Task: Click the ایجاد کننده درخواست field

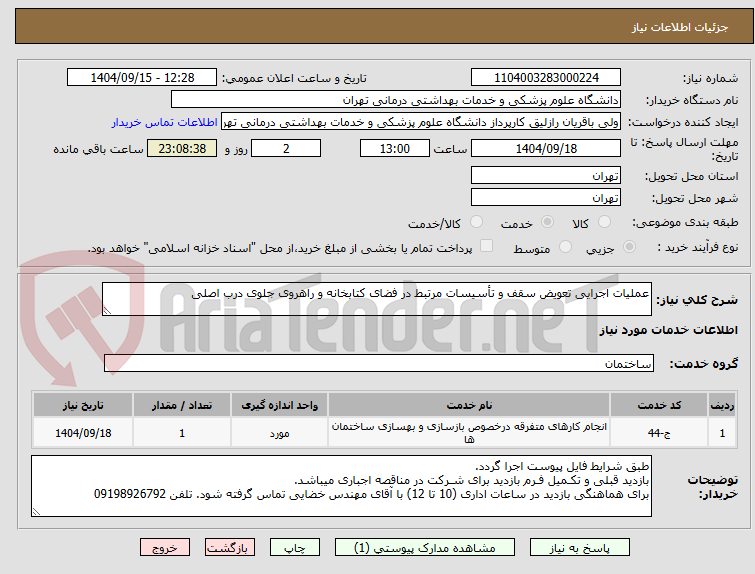Action: [421, 122]
